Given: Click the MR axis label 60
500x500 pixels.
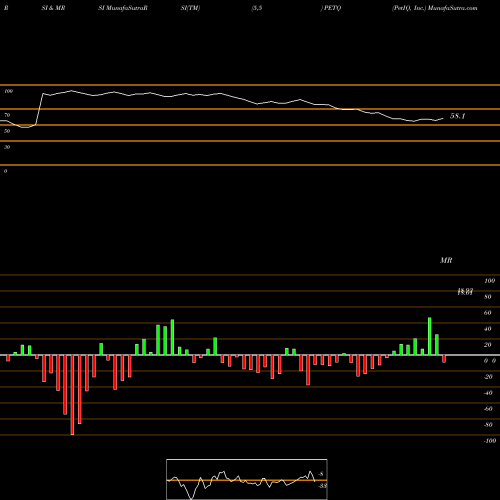Looking at the screenshot, I should coord(487,313).
